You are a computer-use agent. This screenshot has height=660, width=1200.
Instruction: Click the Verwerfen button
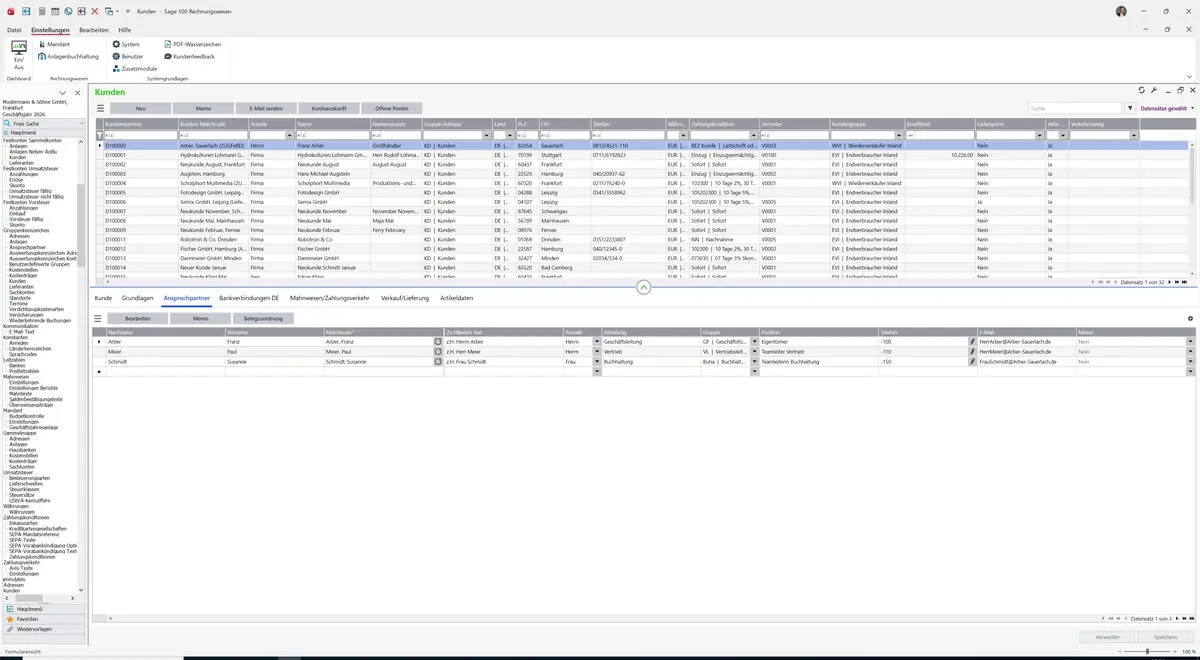click(1108, 637)
